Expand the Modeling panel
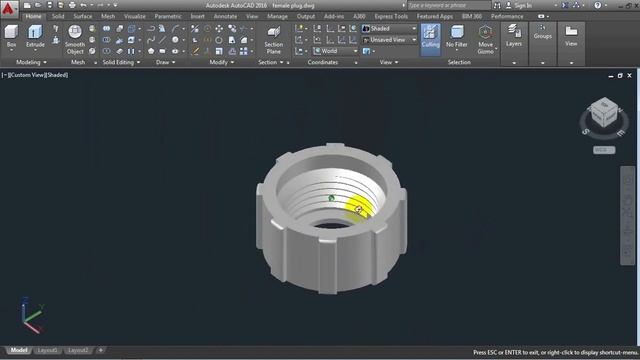The width and height of the screenshot is (640, 360). (x=31, y=62)
